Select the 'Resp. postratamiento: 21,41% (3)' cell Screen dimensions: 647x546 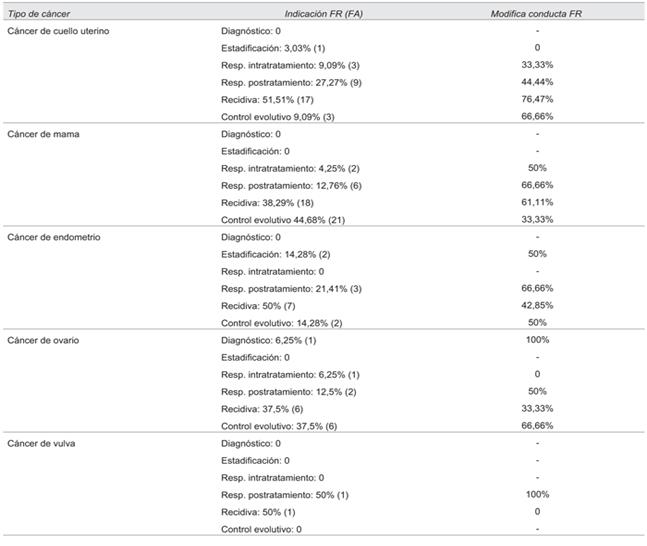click(x=291, y=288)
